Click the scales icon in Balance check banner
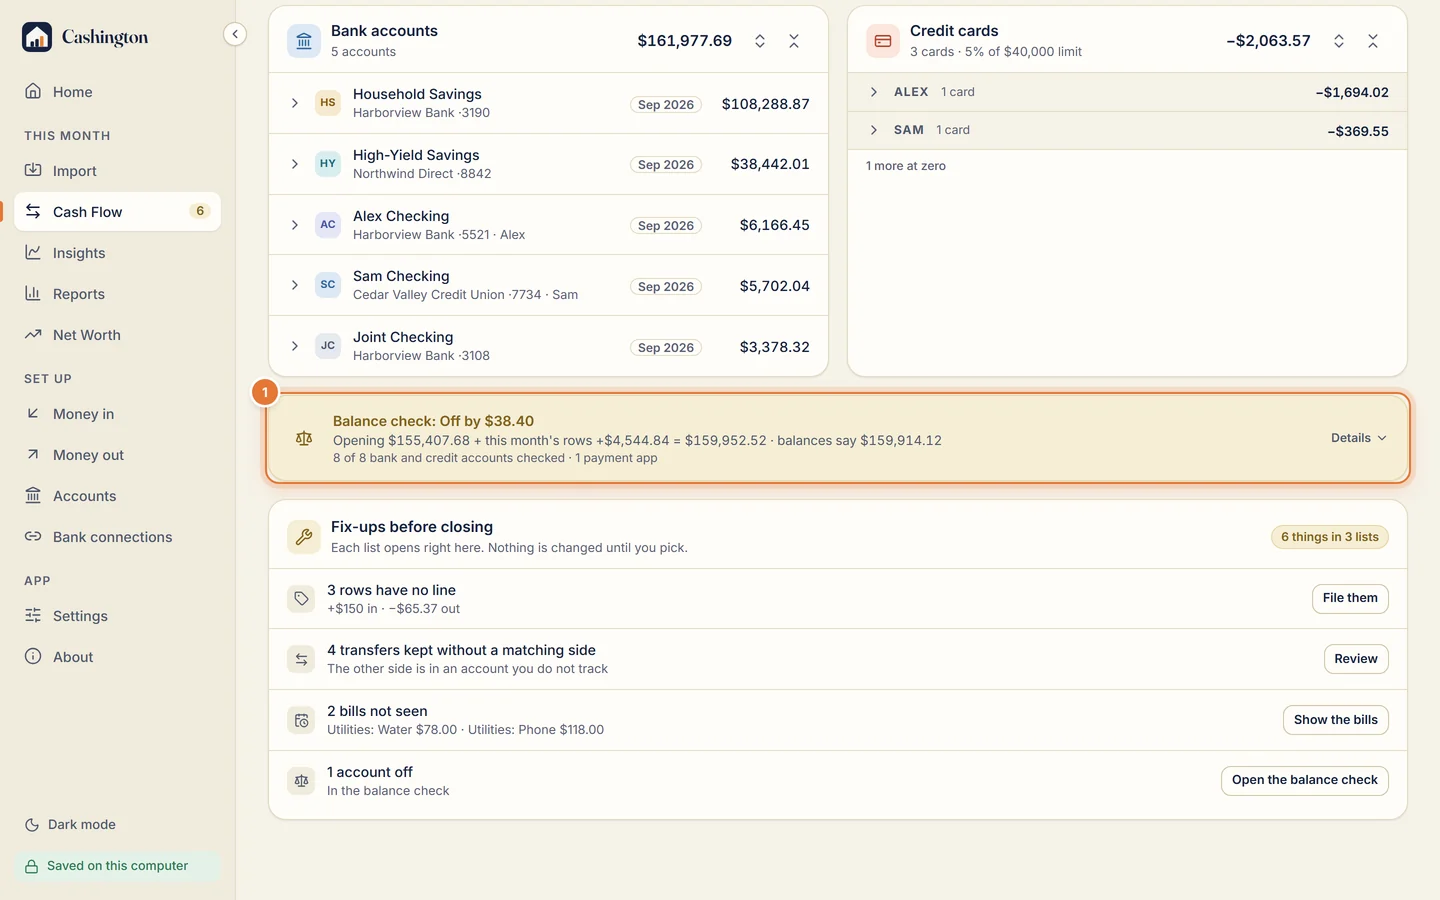 tap(304, 438)
